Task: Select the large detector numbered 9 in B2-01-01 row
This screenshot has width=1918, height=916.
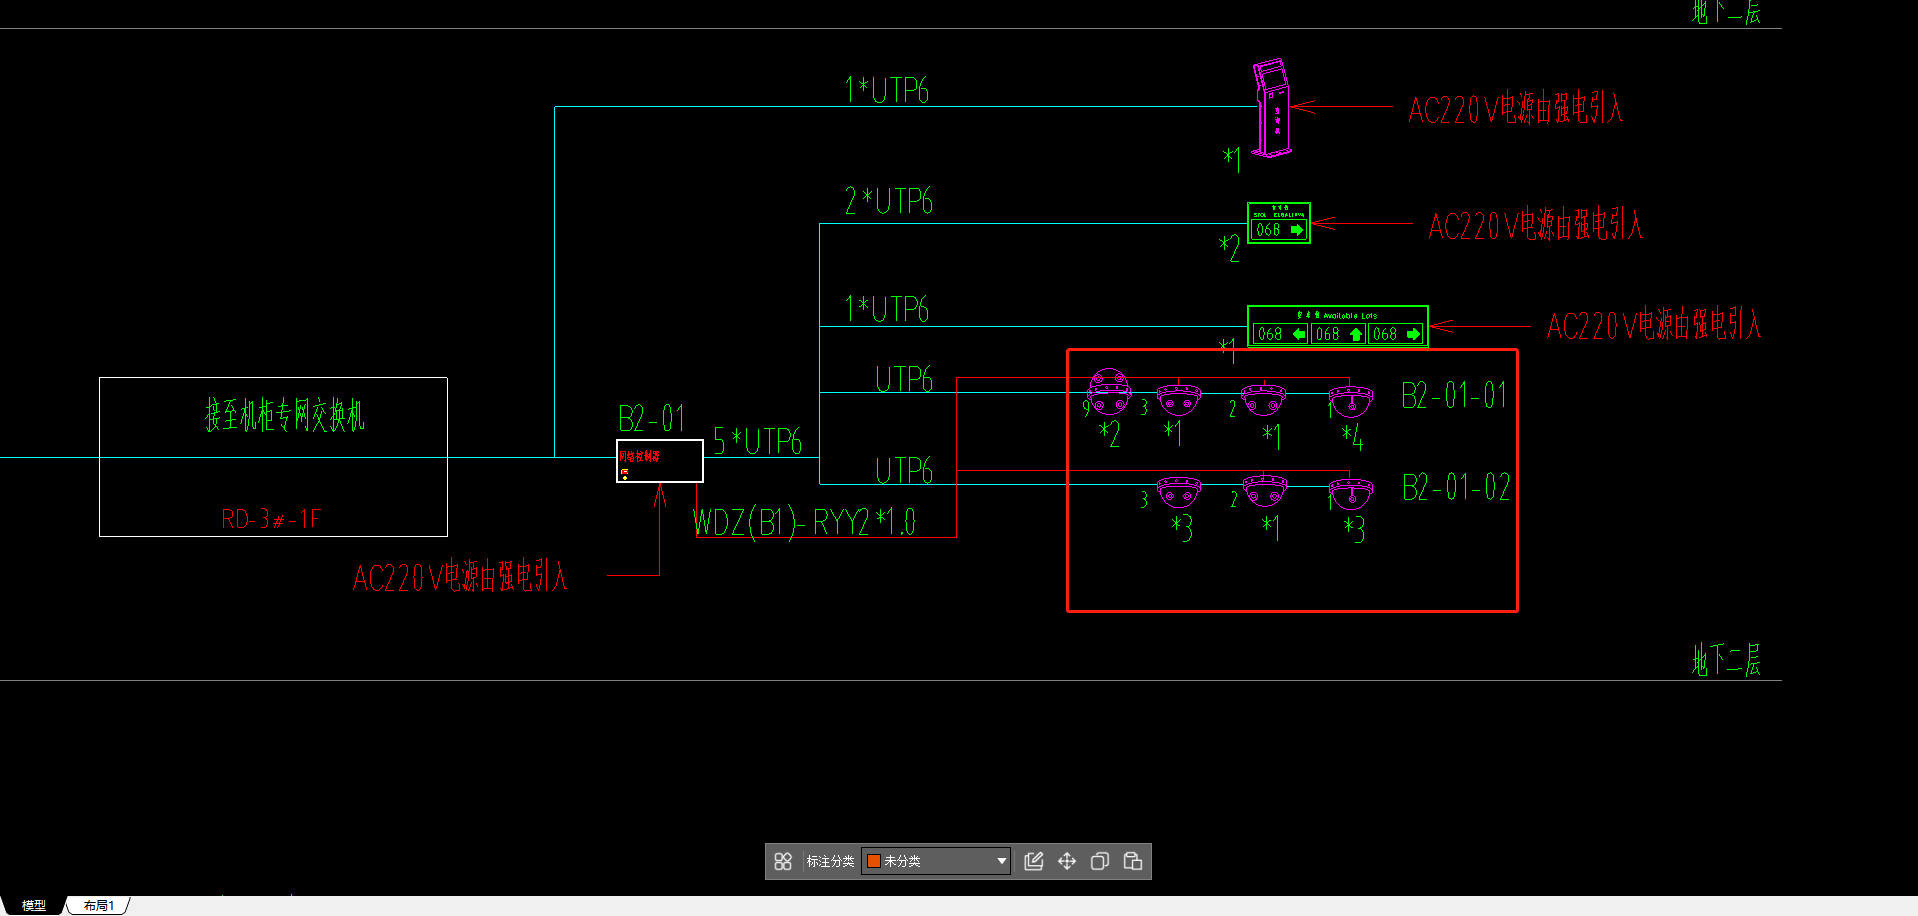Action: click(x=1109, y=392)
